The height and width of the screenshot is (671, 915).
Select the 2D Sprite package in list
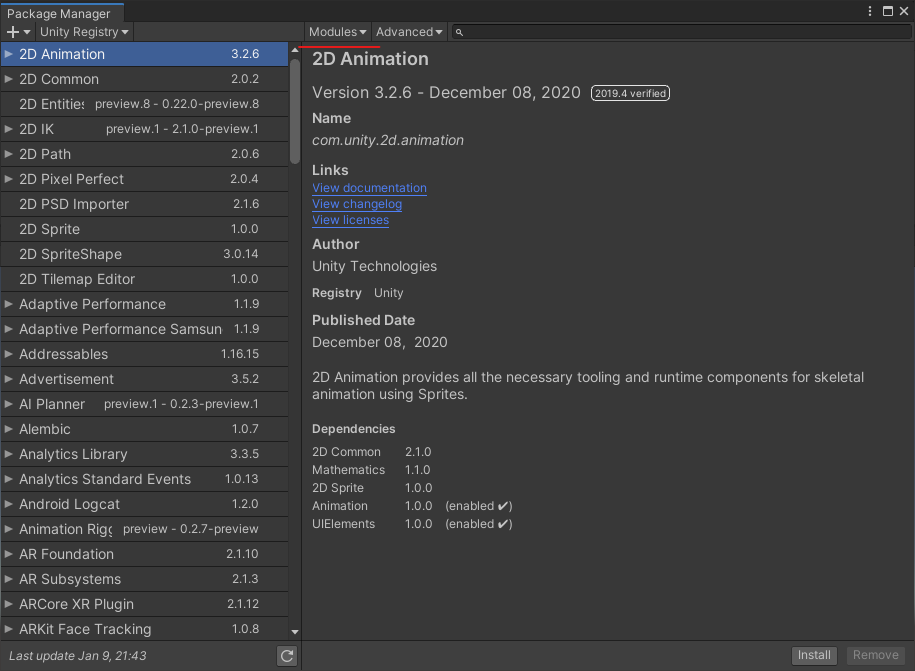[145, 229]
